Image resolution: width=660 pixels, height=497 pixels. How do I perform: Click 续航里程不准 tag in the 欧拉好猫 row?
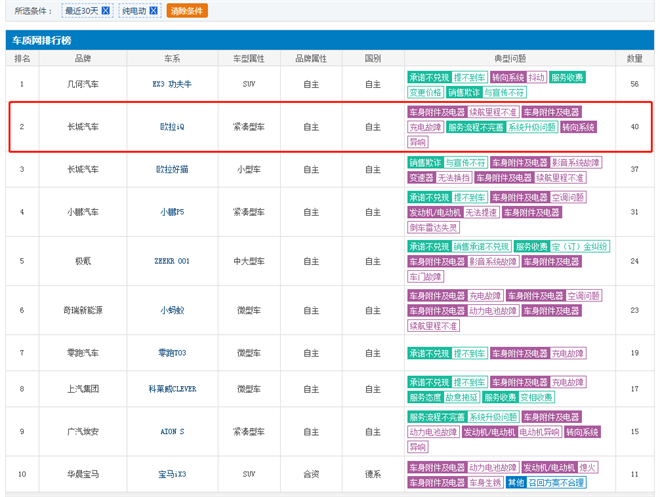pos(560,178)
